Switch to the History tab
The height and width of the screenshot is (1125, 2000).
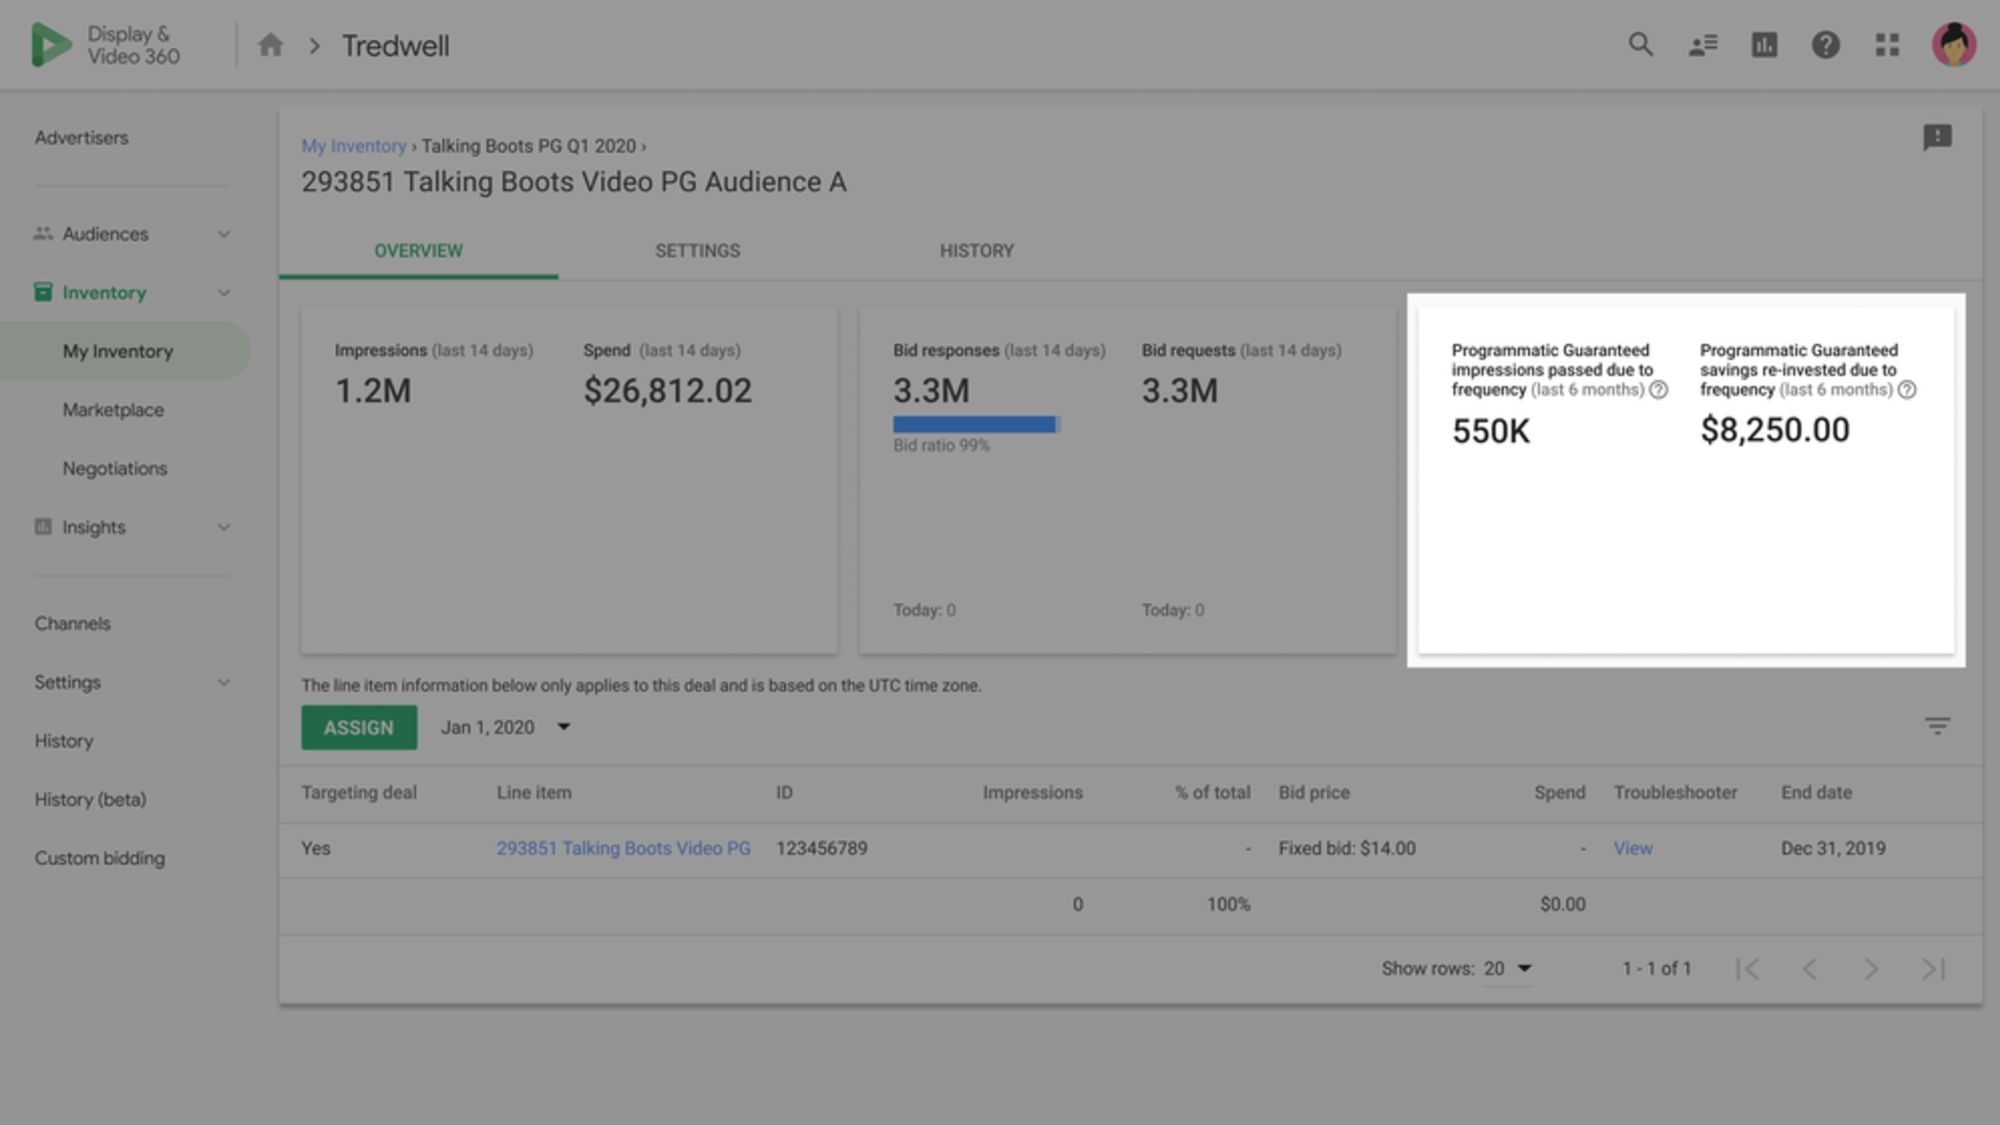pos(976,250)
